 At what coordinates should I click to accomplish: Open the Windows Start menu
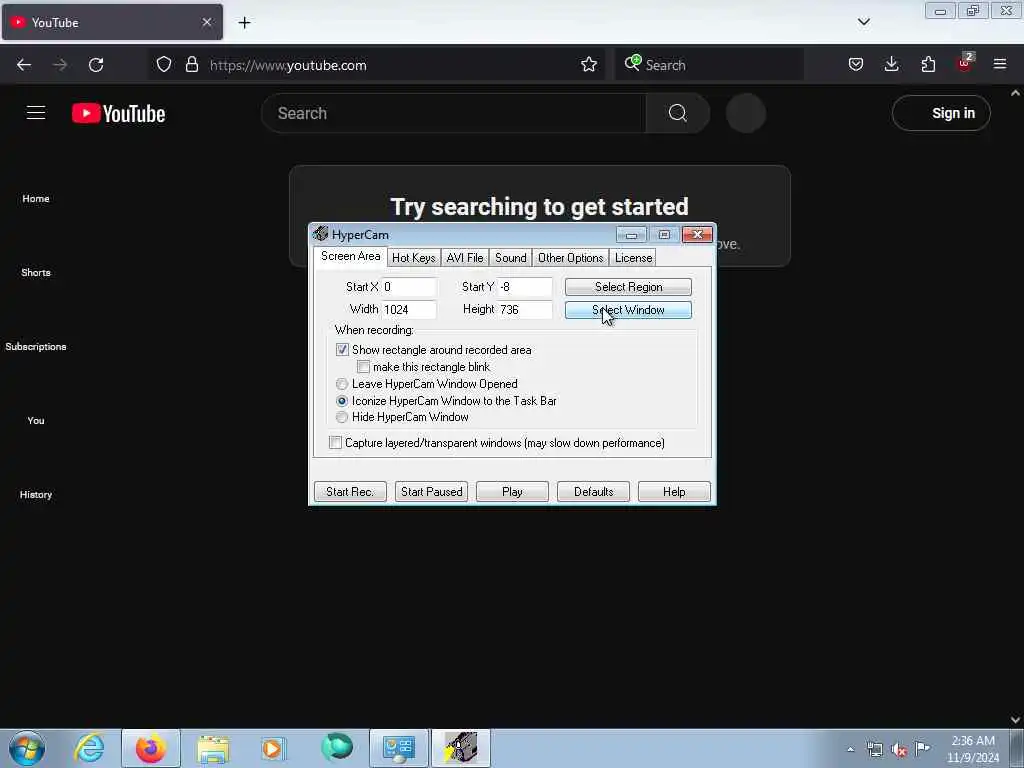coord(27,748)
